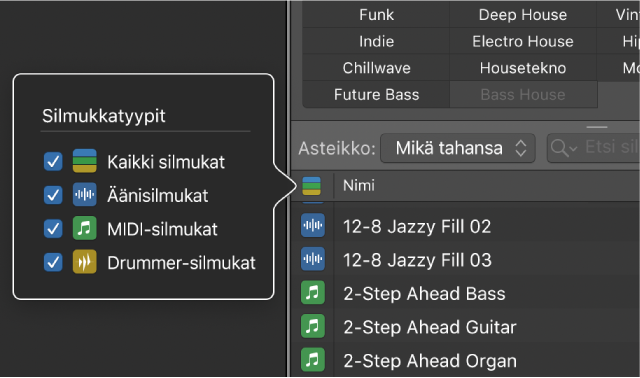Click the divider handle above the scale row

click(x=597, y=127)
